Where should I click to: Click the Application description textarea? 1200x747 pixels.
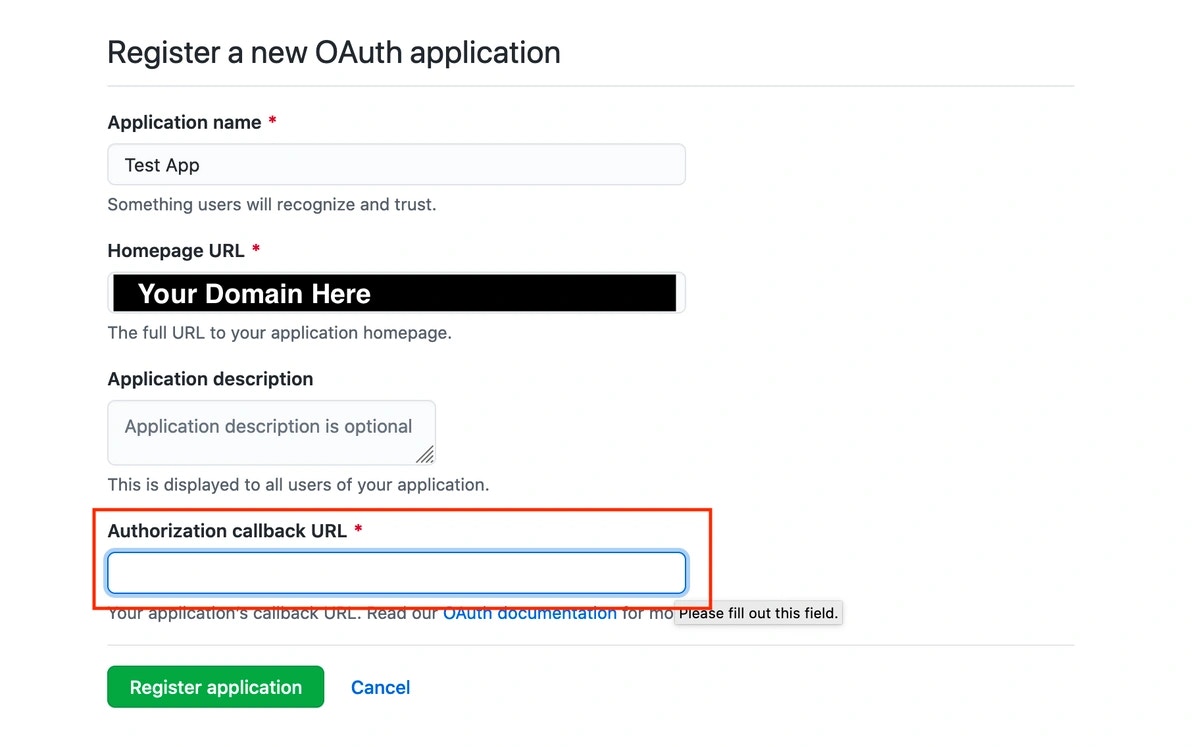(x=270, y=432)
